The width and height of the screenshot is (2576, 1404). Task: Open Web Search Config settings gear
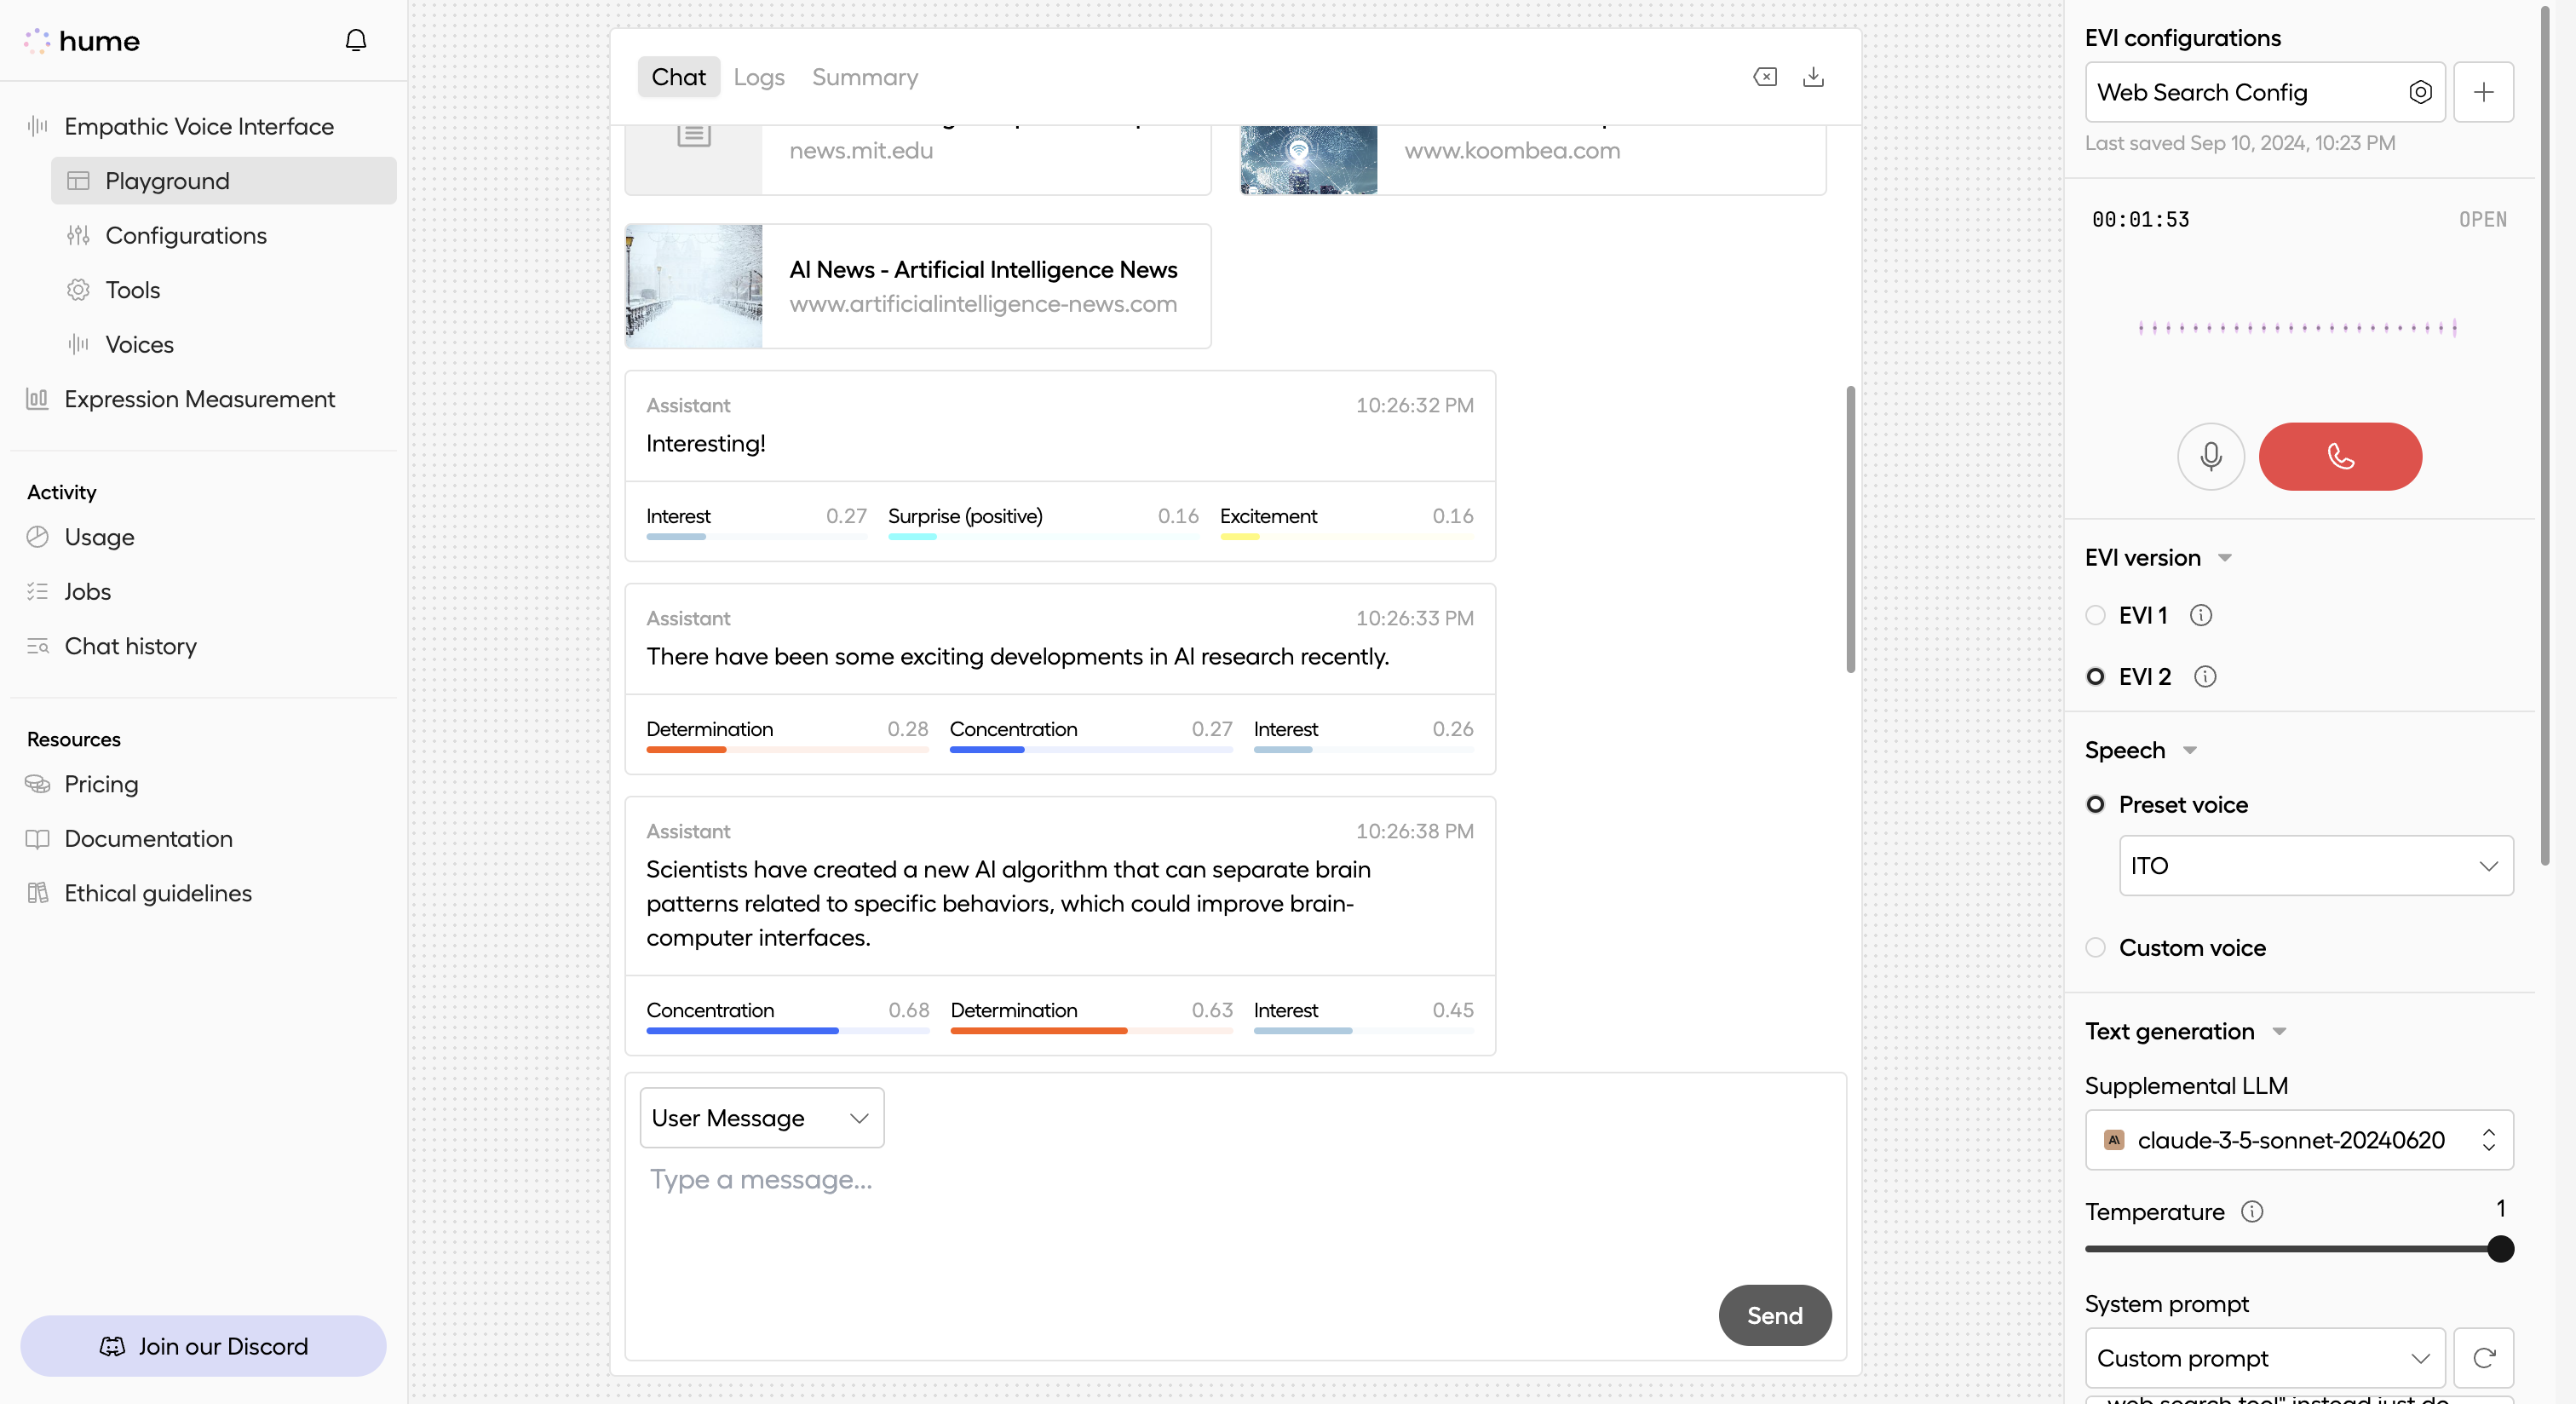tap(2421, 92)
